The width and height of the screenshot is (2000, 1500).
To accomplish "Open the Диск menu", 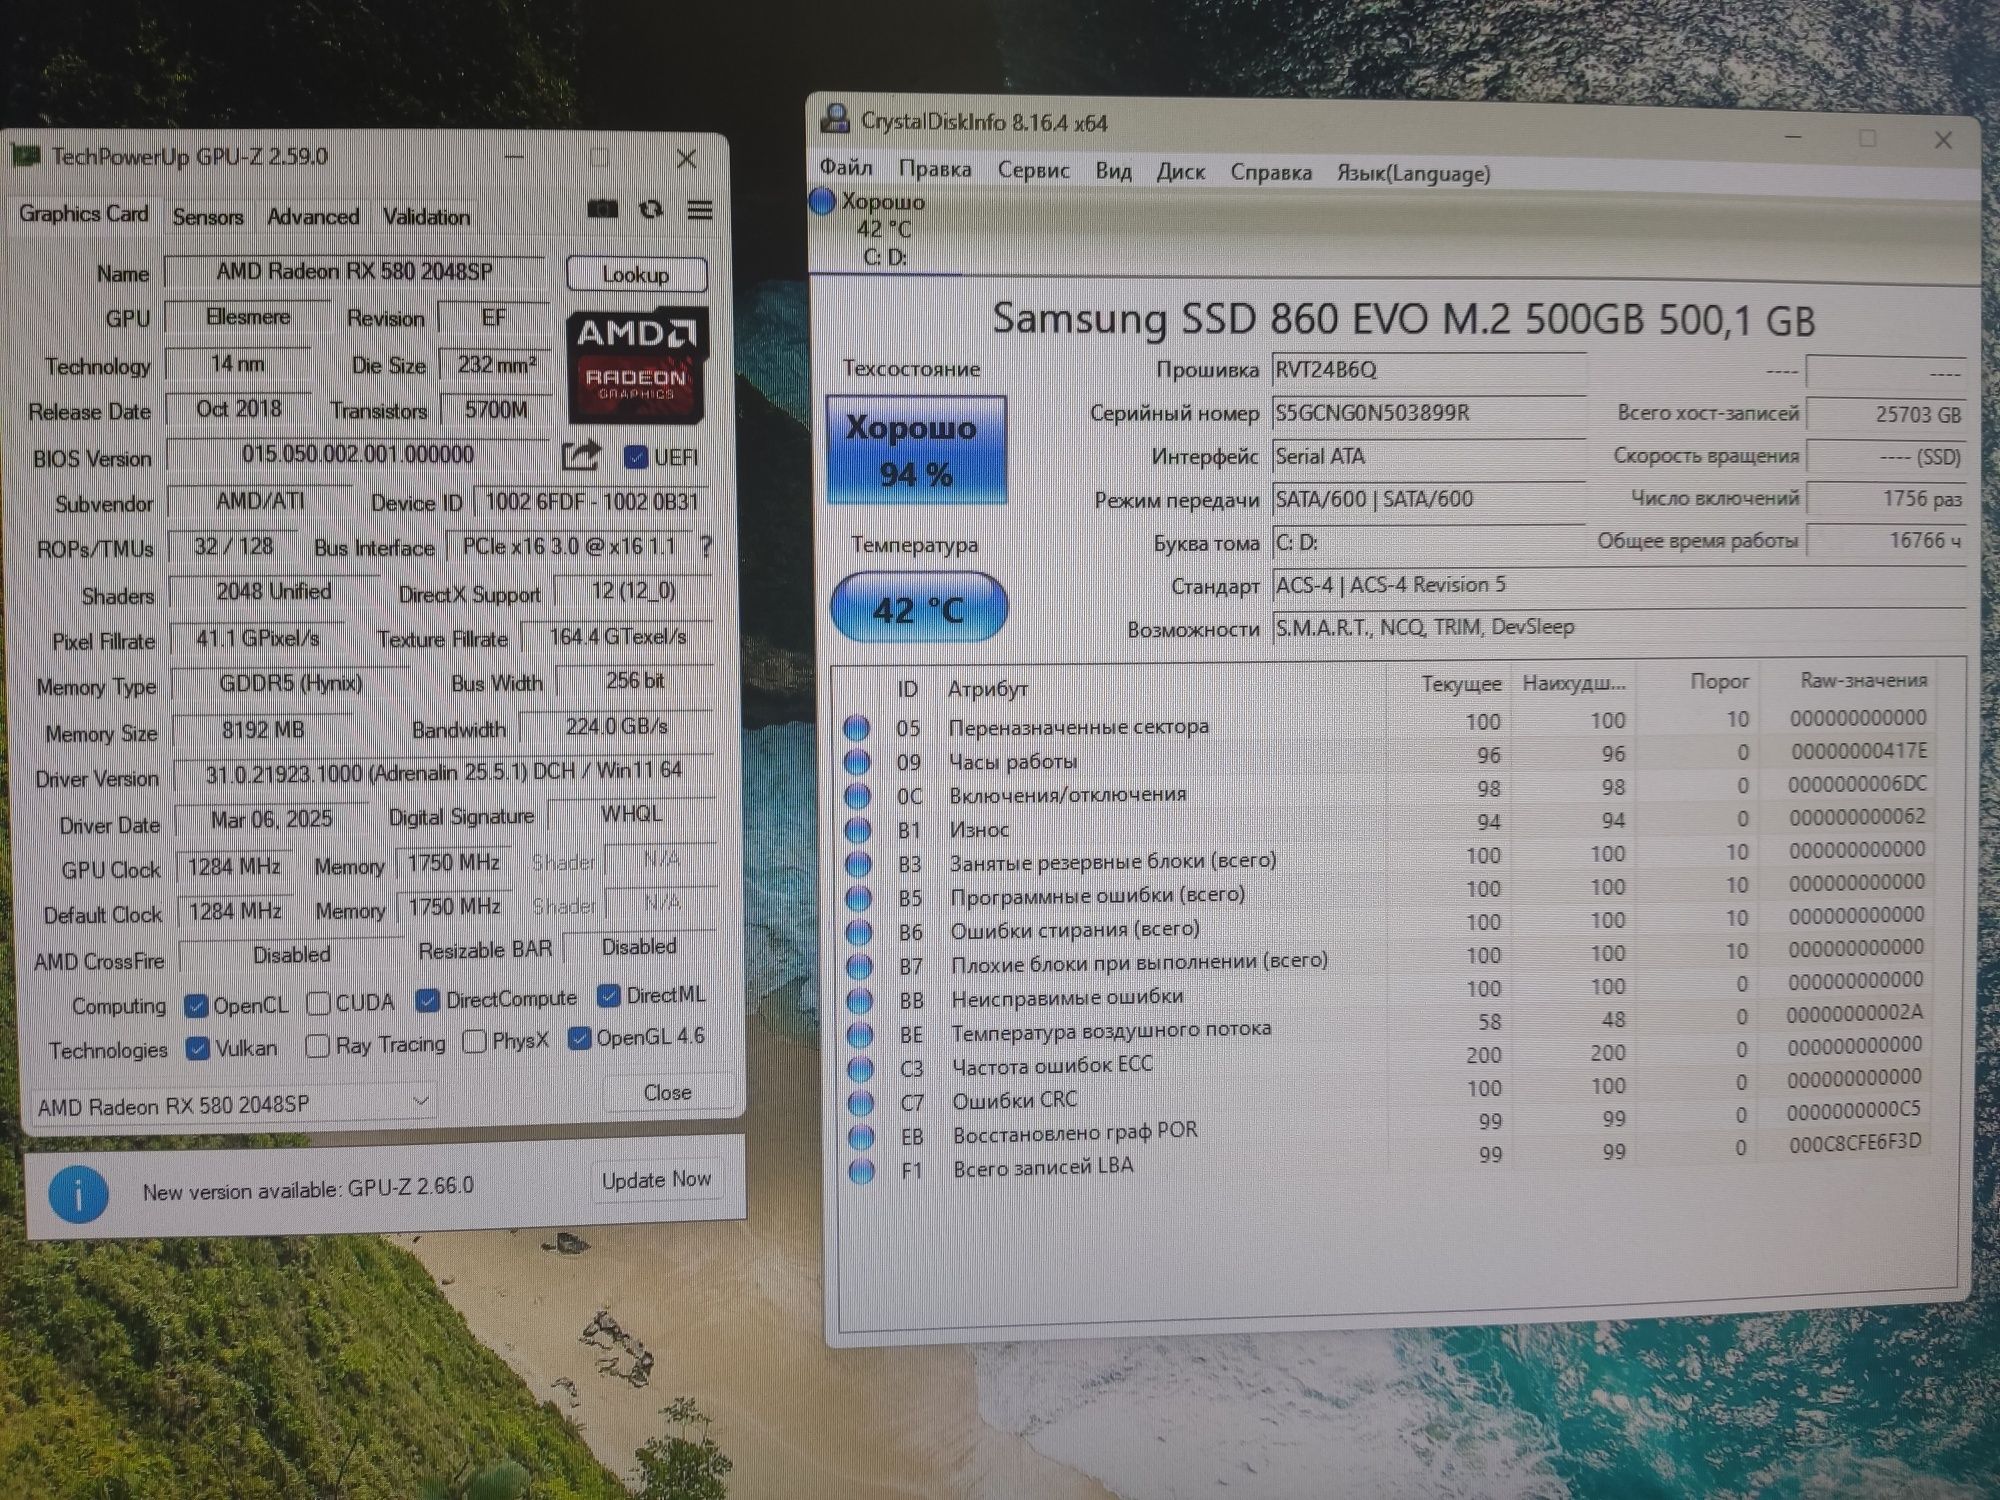I will [1181, 172].
